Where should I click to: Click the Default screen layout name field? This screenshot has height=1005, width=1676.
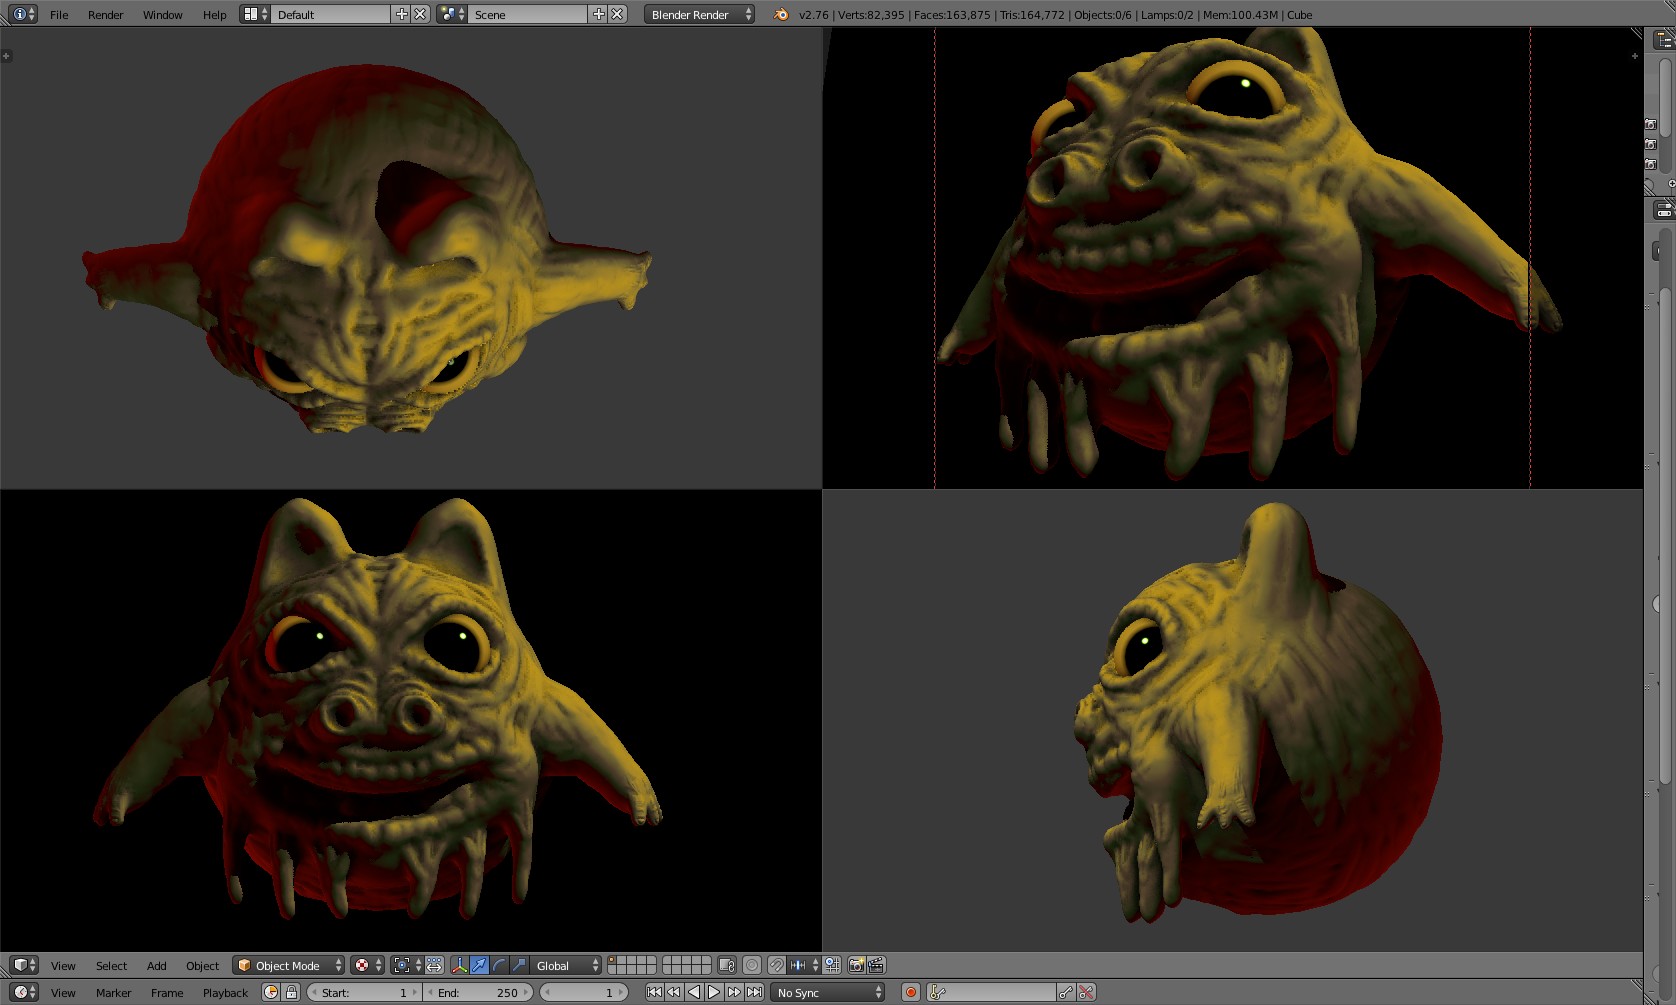coord(331,14)
